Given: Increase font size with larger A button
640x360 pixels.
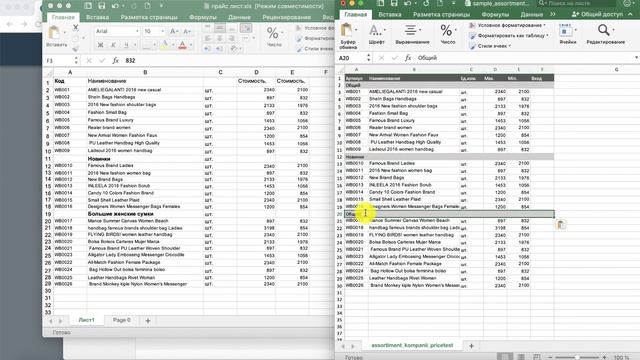Looking at the screenshot, I should point(173,31).
